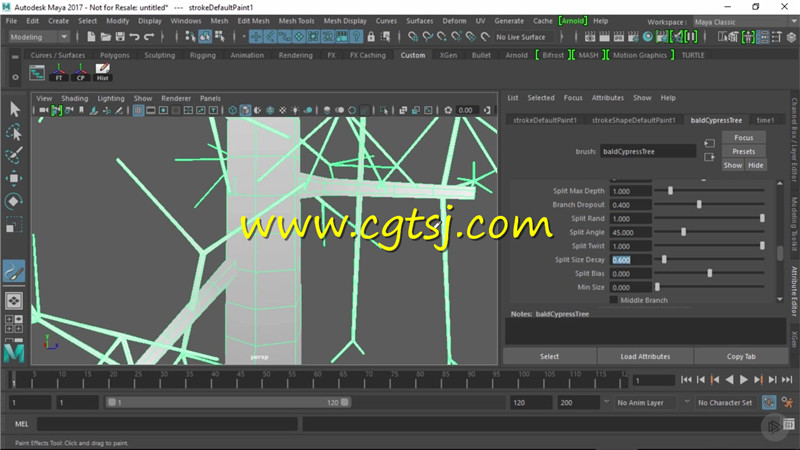
Task: Click the Undo arrow icon
Action: (134, 37)
